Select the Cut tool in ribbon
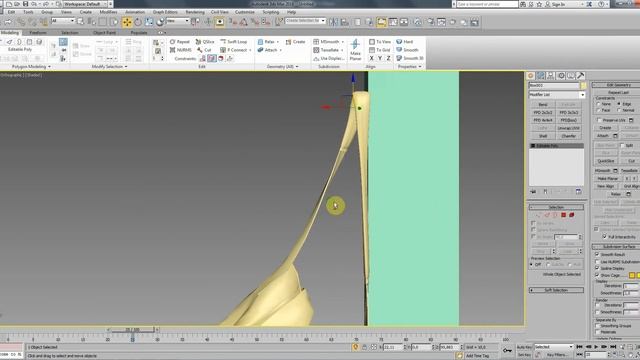The image size is (640, 360). pyautogui.click(x=204, y=50)
